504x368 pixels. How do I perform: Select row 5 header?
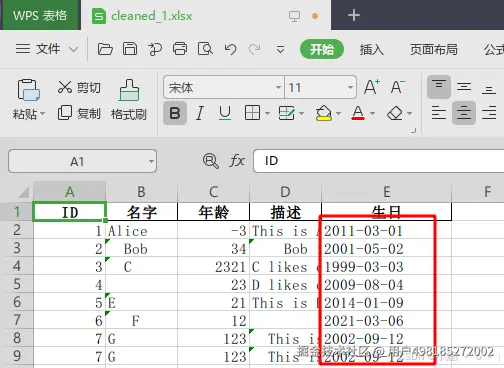tap(17, 284)
